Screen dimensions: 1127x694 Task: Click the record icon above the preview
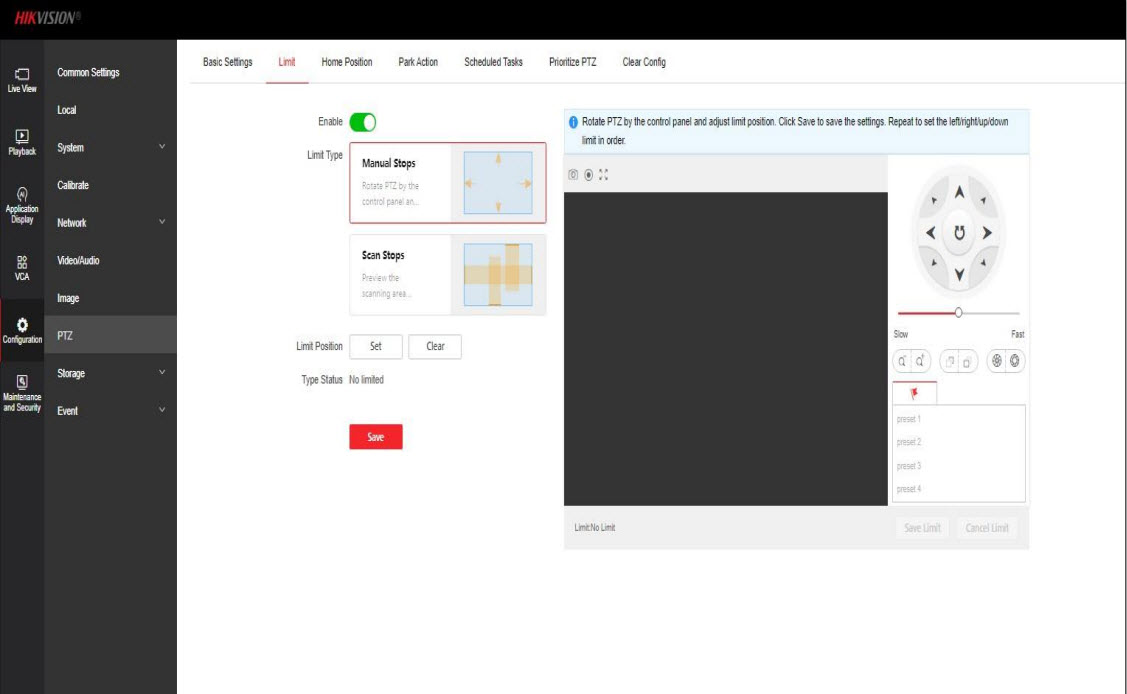click(588, 174)
